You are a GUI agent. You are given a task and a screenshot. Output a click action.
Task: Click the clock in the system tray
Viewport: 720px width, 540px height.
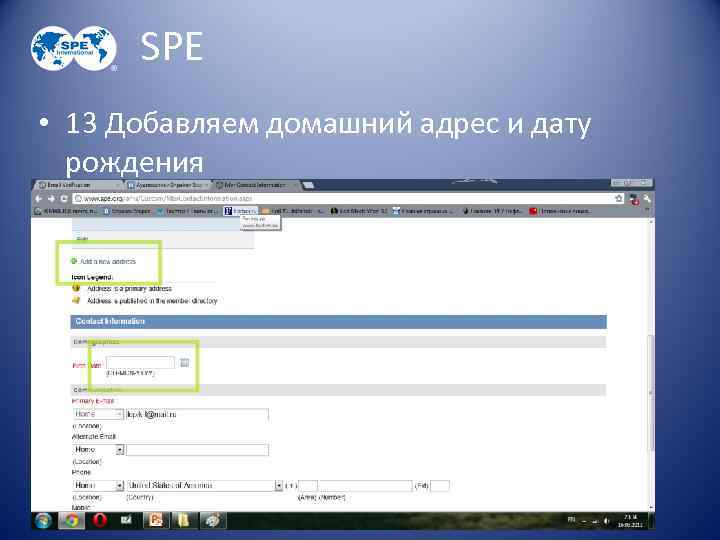630,521
